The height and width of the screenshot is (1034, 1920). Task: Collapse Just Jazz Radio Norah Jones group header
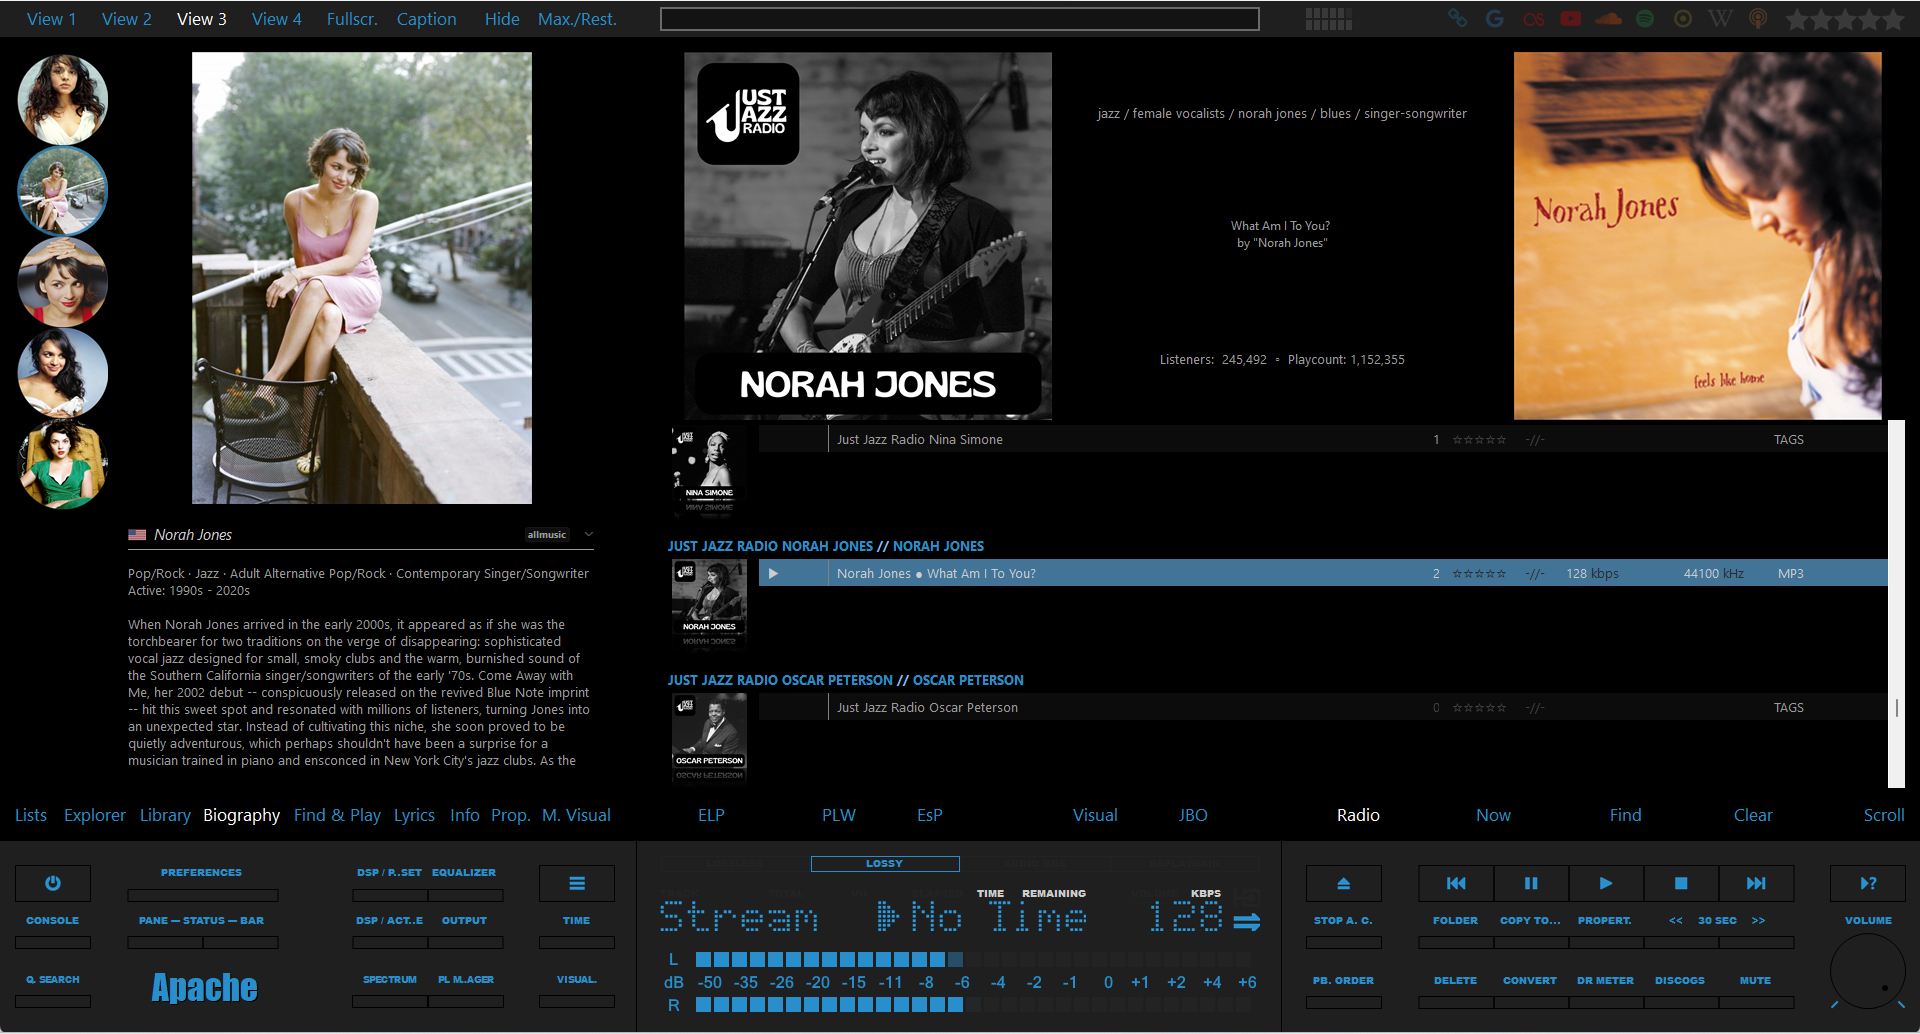(826, 546)
